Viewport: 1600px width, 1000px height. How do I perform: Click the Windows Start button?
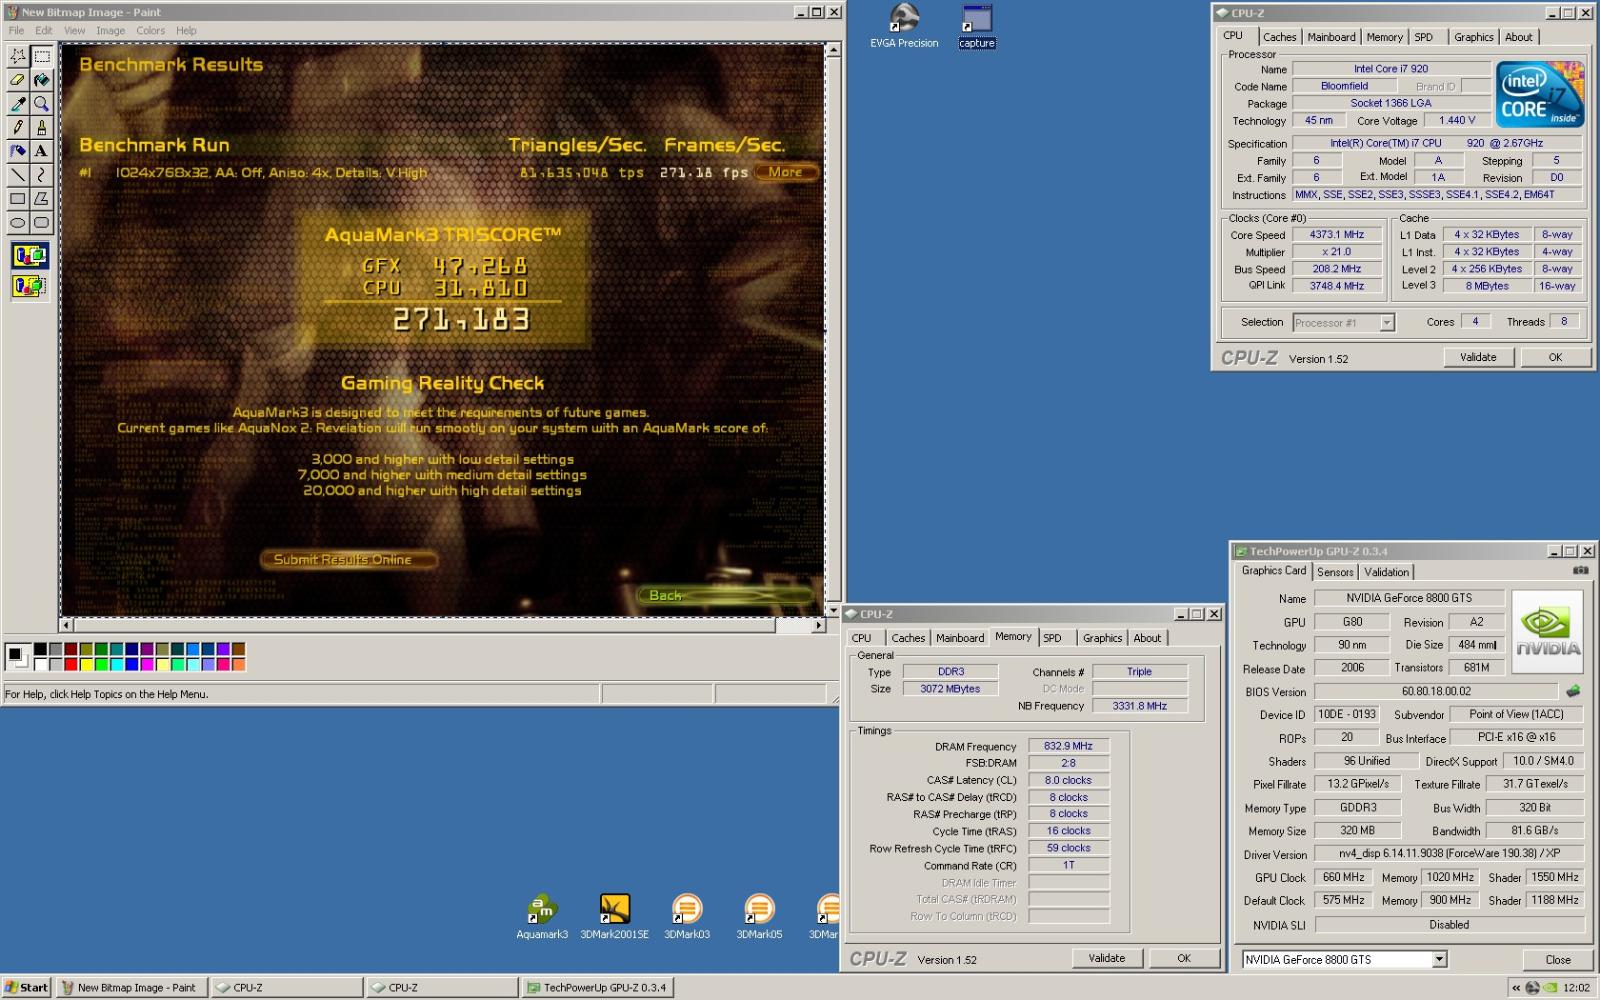coord(27,988)
